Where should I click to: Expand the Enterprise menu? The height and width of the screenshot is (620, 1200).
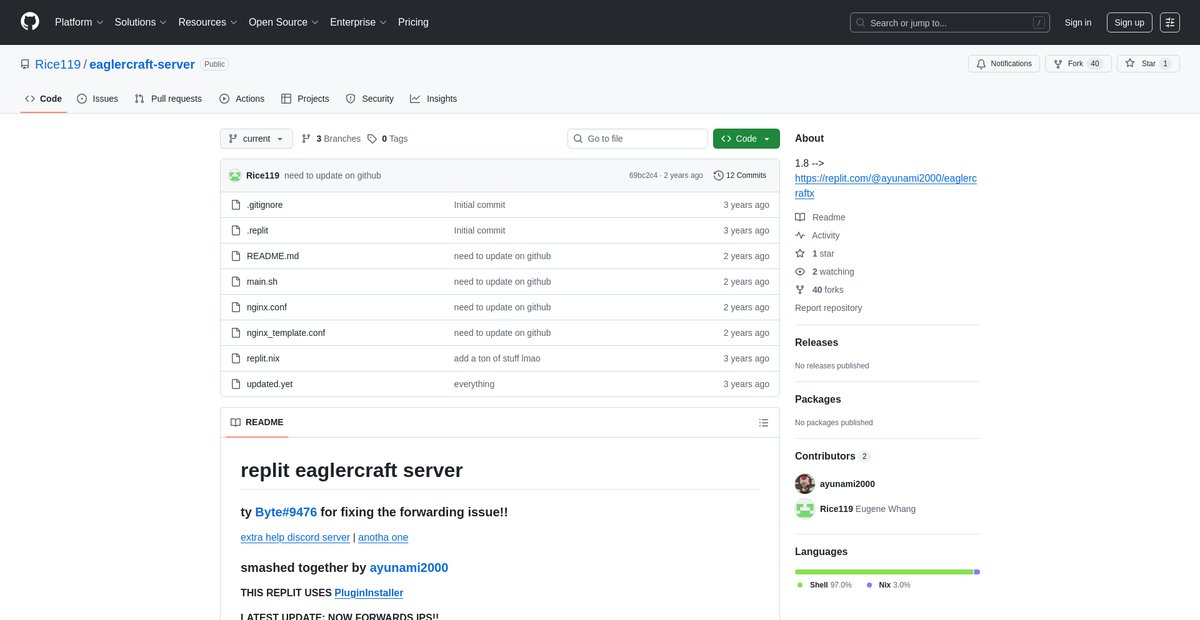click(359, 22)
